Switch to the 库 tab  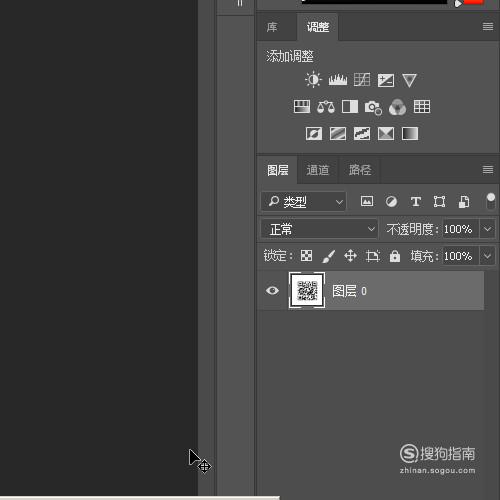point(272,27)
